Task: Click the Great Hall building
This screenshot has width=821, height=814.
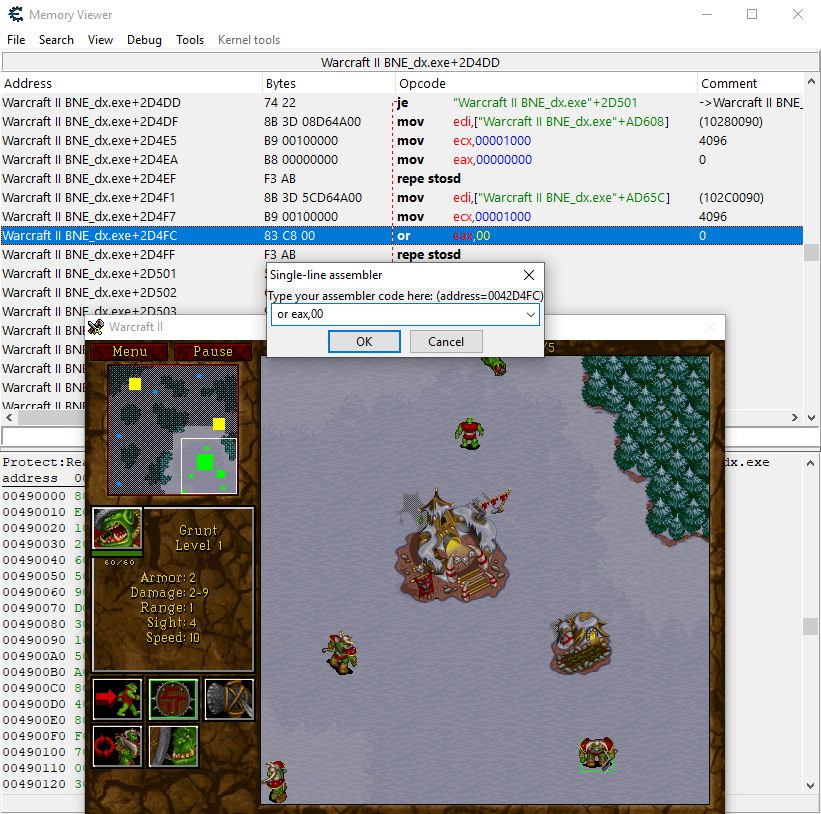Action: click(x=450, y=547)
